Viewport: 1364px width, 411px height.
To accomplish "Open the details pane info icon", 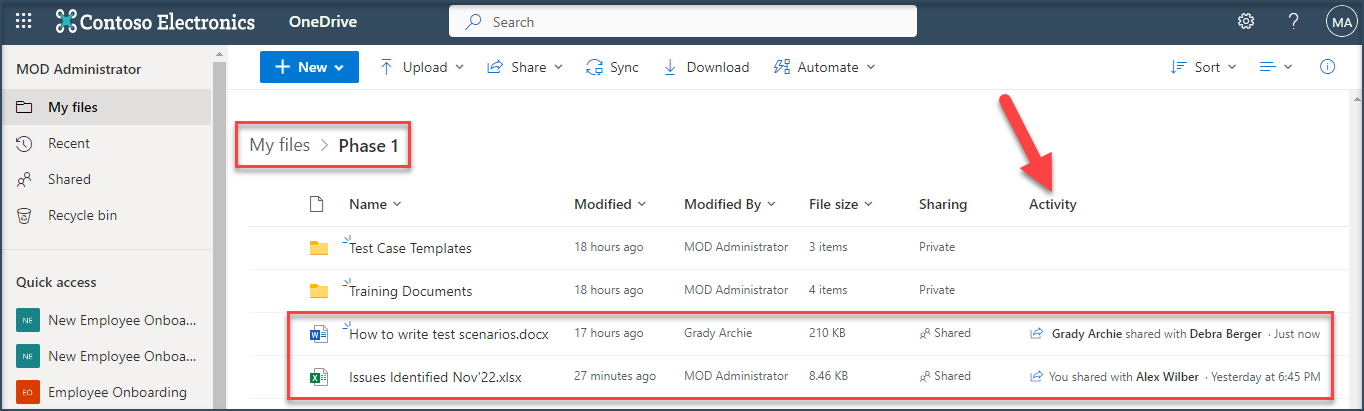I will pos(1328,67).
